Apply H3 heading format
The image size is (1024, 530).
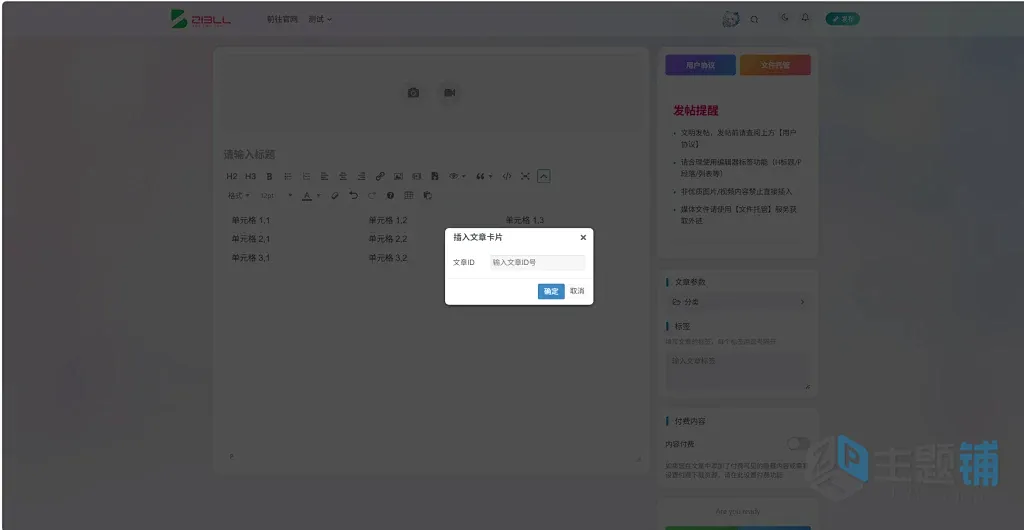click(251, 176)
